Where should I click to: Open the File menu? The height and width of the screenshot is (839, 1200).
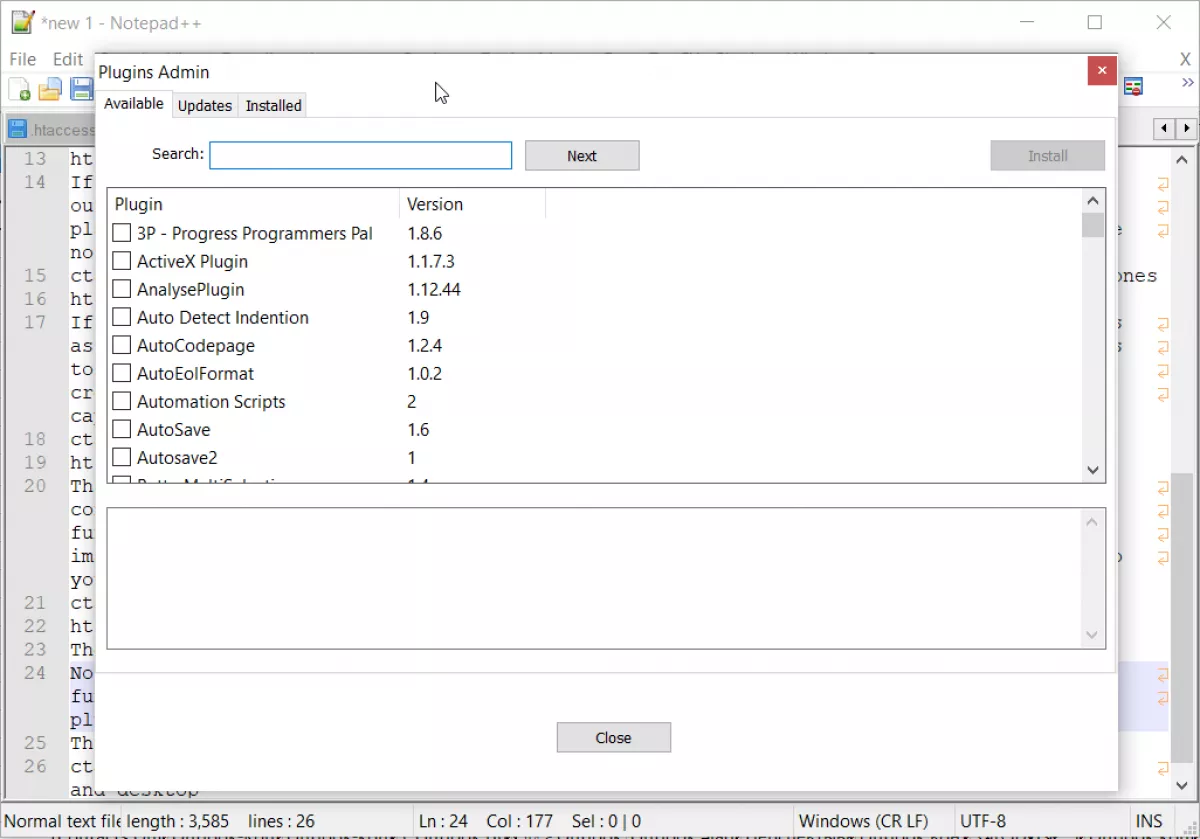(x=22, y=59)
